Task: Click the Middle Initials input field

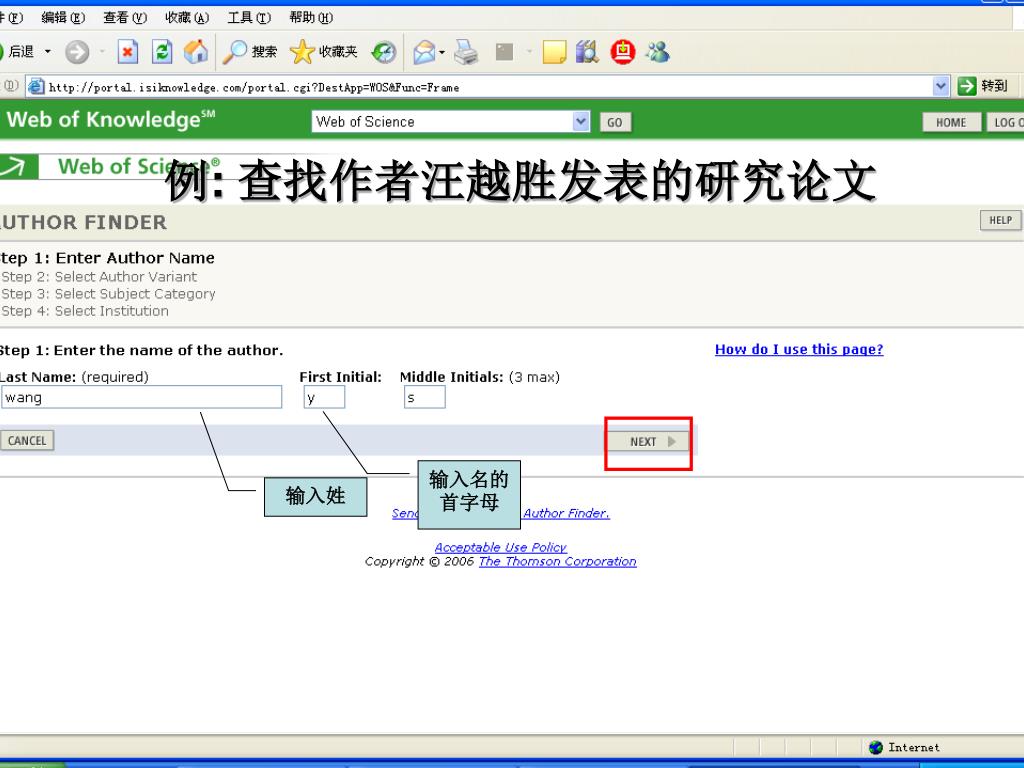Action: tap(424, 397)
